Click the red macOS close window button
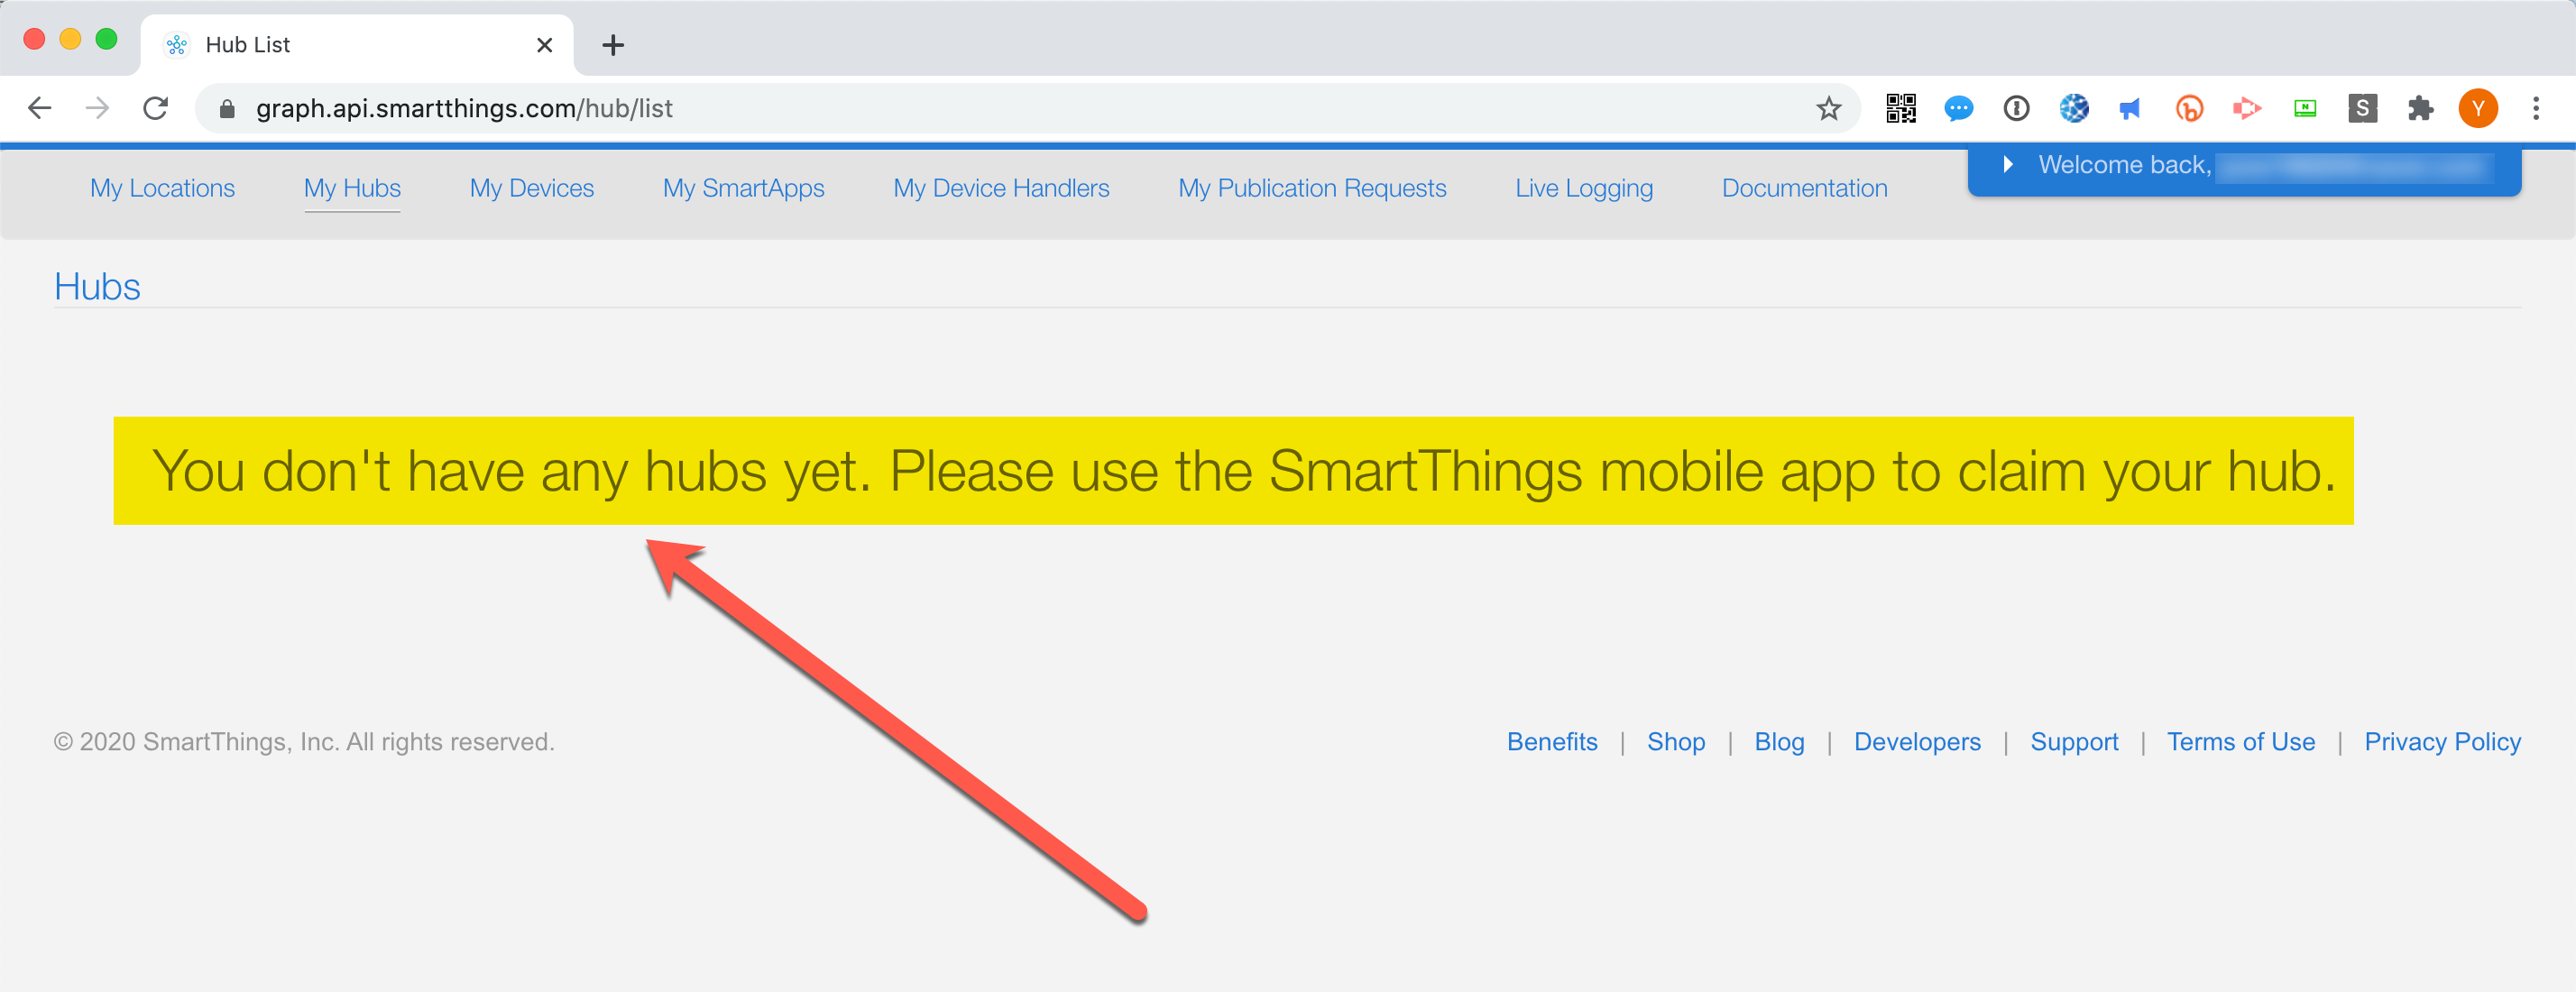The width and height of the screenshot is (2576, 992). 34,39
